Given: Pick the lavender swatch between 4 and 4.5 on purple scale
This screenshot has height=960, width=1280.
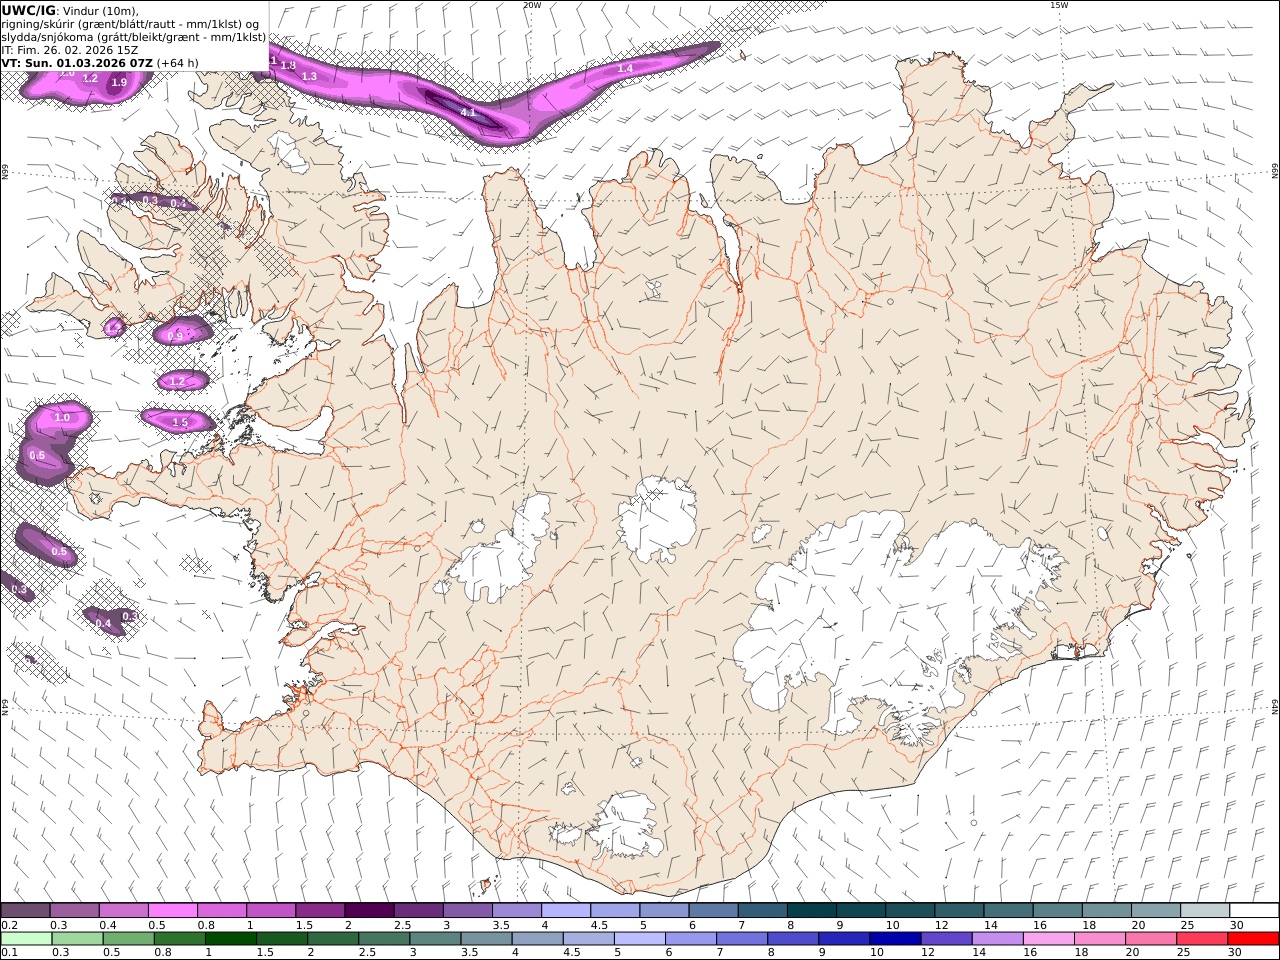Looking at the screenshot, I should 566,911.
